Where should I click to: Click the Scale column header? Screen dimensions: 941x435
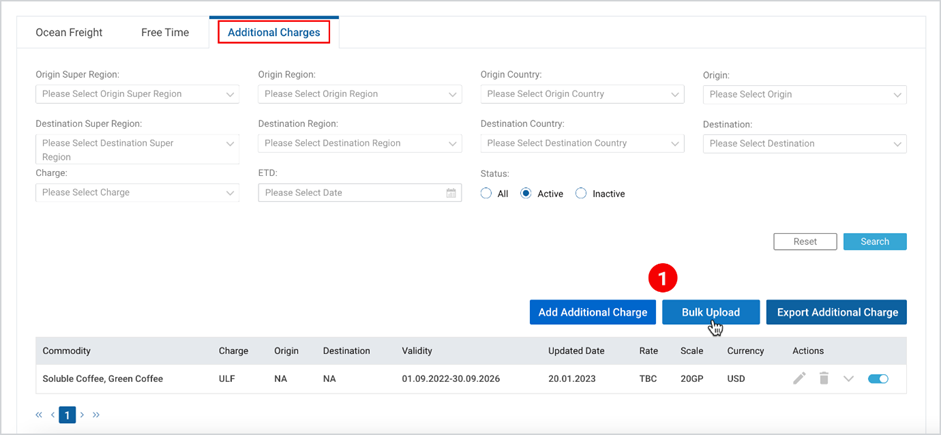691,350
